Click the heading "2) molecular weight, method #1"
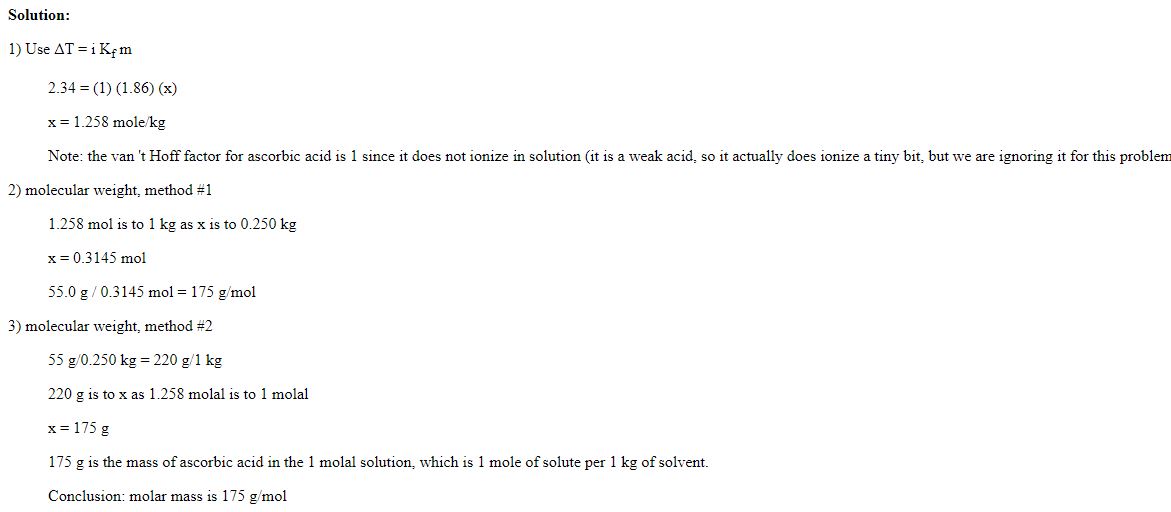1171x512 pixels. [110, 190]
